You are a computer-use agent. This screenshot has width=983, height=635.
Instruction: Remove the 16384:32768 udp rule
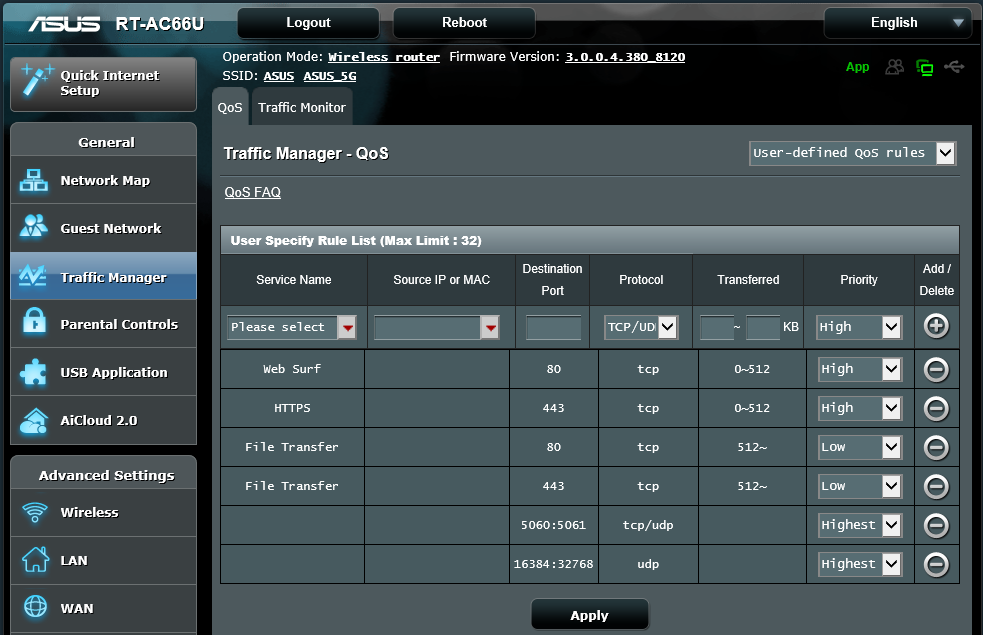[936, 564]
